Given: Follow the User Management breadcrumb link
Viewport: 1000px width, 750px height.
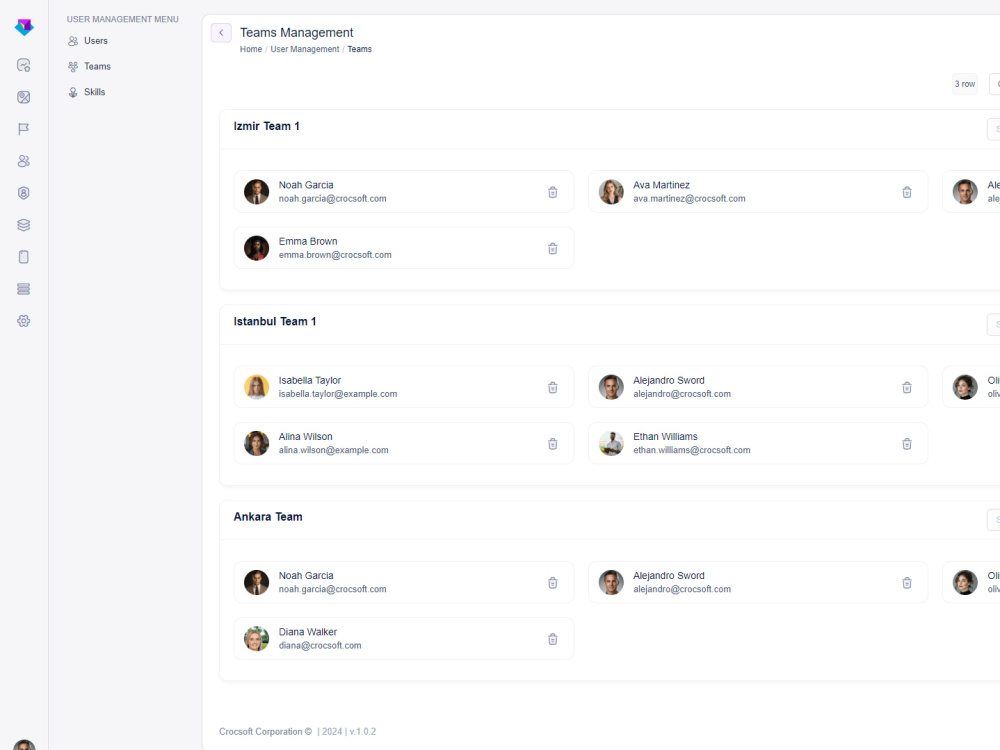Looking at the screenshot, I should click(304, 49).
